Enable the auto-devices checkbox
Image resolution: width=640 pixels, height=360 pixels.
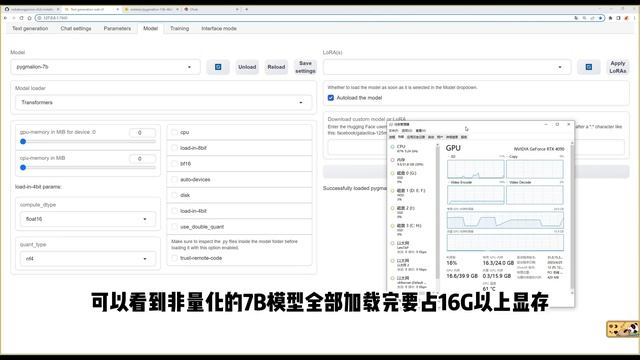[x=175, y=180]
